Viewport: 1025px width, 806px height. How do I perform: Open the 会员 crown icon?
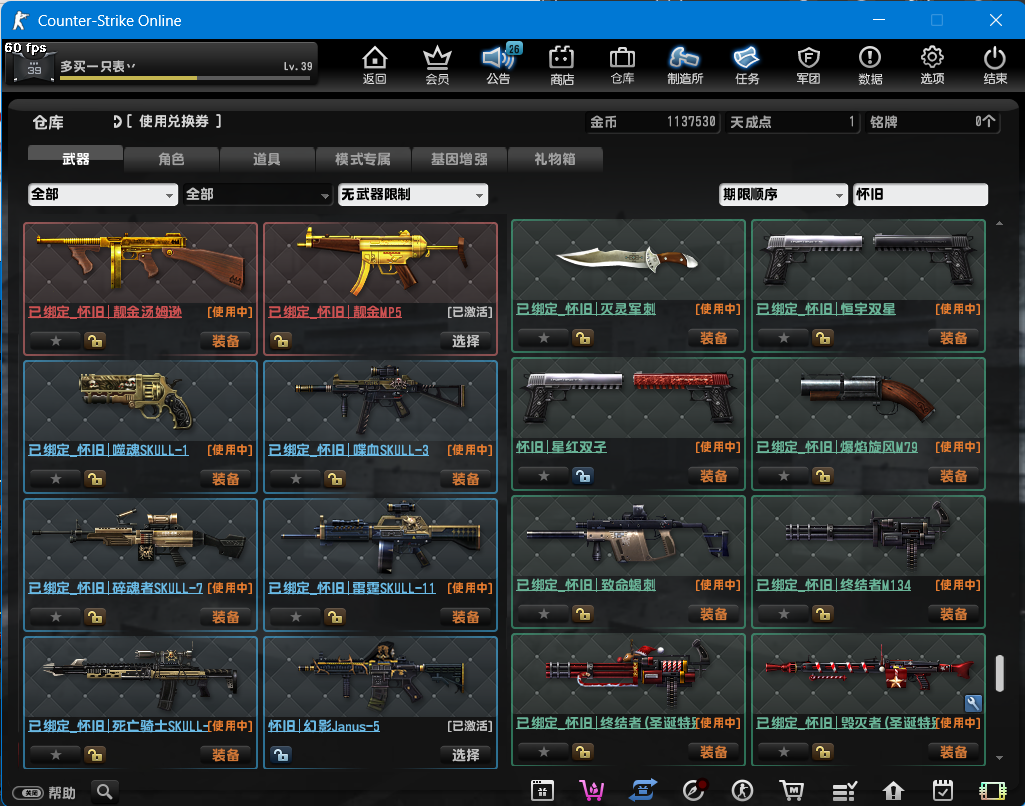[437, 65]
